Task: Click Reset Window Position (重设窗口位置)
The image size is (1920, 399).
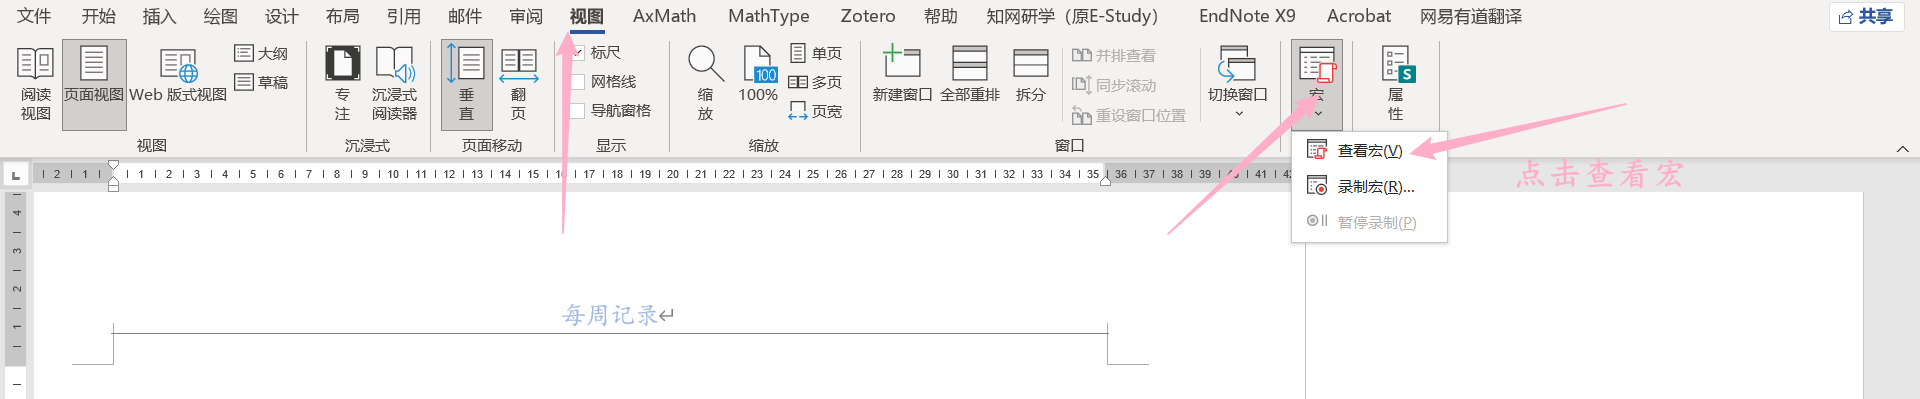Action: (1128, 116)
